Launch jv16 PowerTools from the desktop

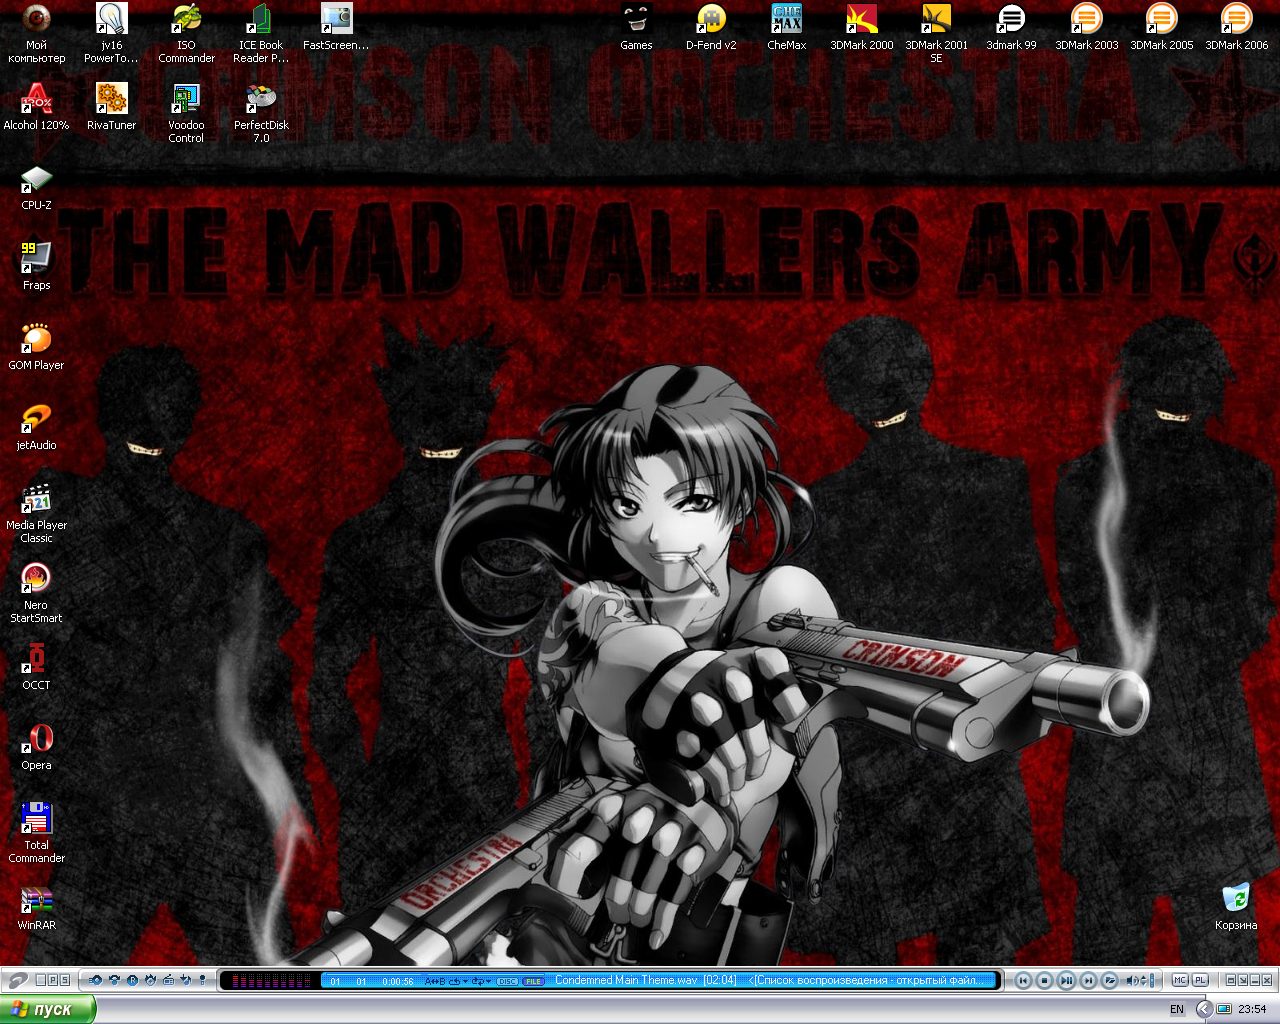tap(111, 33)
